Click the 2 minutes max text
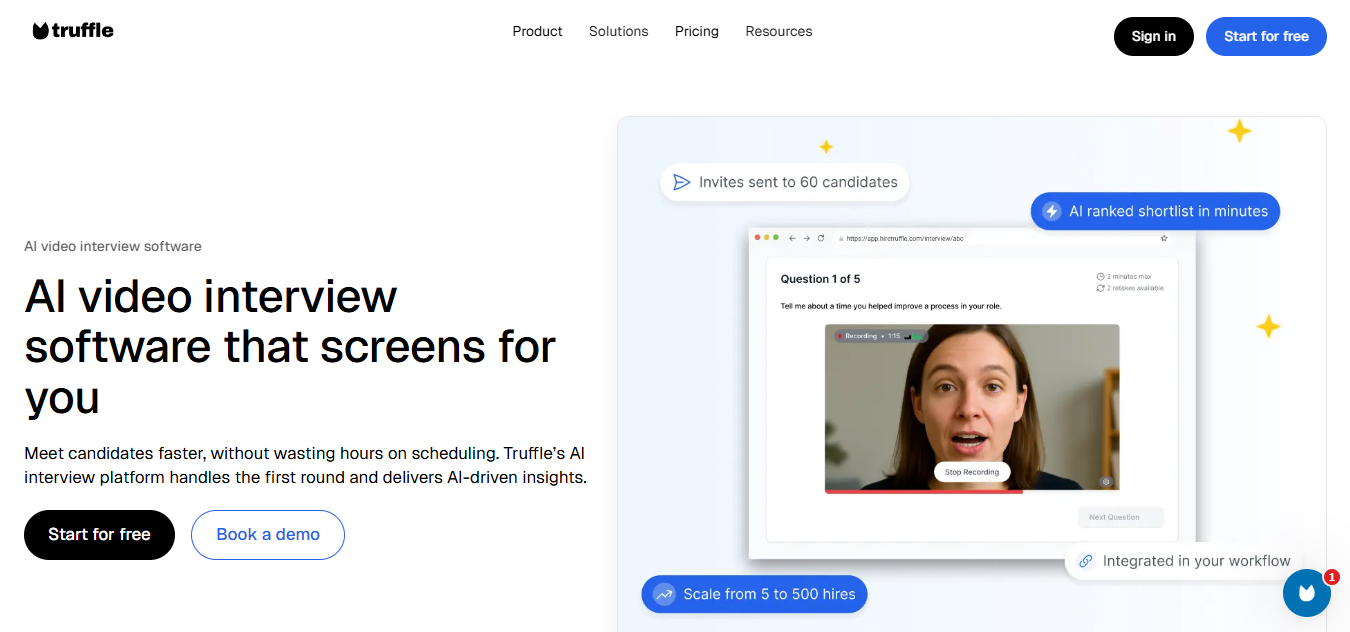The height and width of the screenshot is (632, 1350). 1129,276
